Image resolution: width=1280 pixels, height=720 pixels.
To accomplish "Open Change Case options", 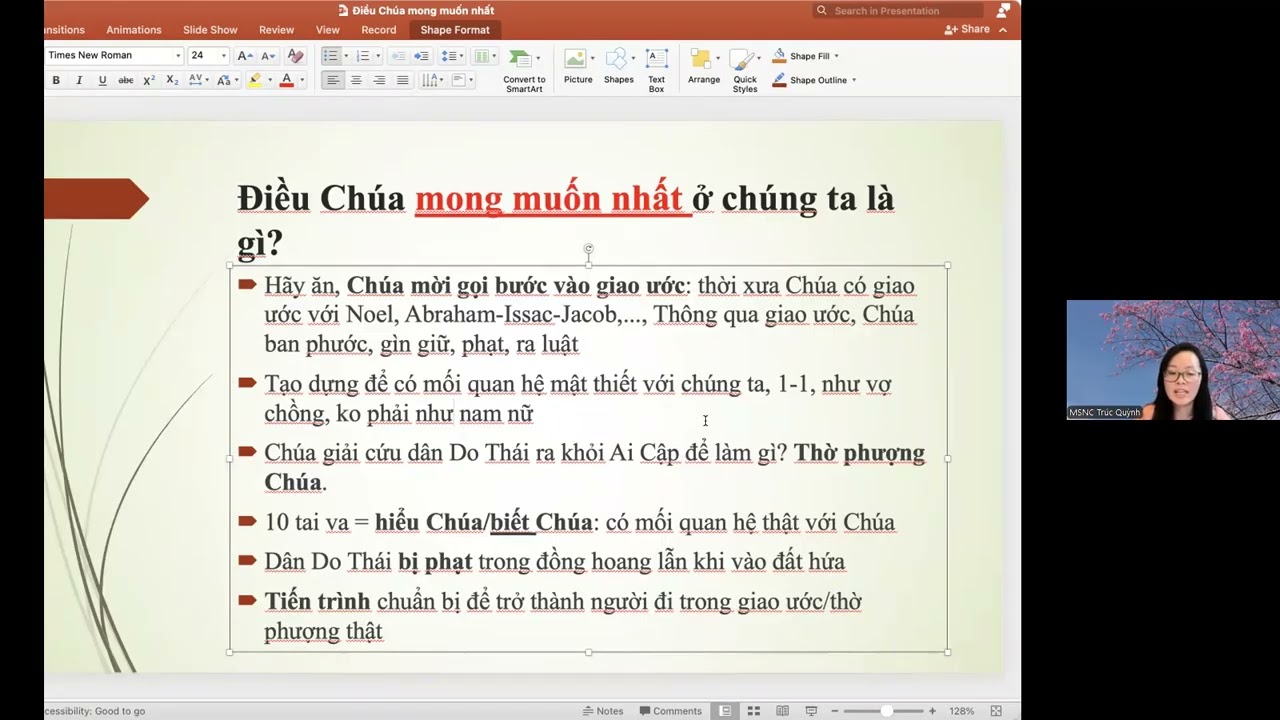I will click(226, 80).
